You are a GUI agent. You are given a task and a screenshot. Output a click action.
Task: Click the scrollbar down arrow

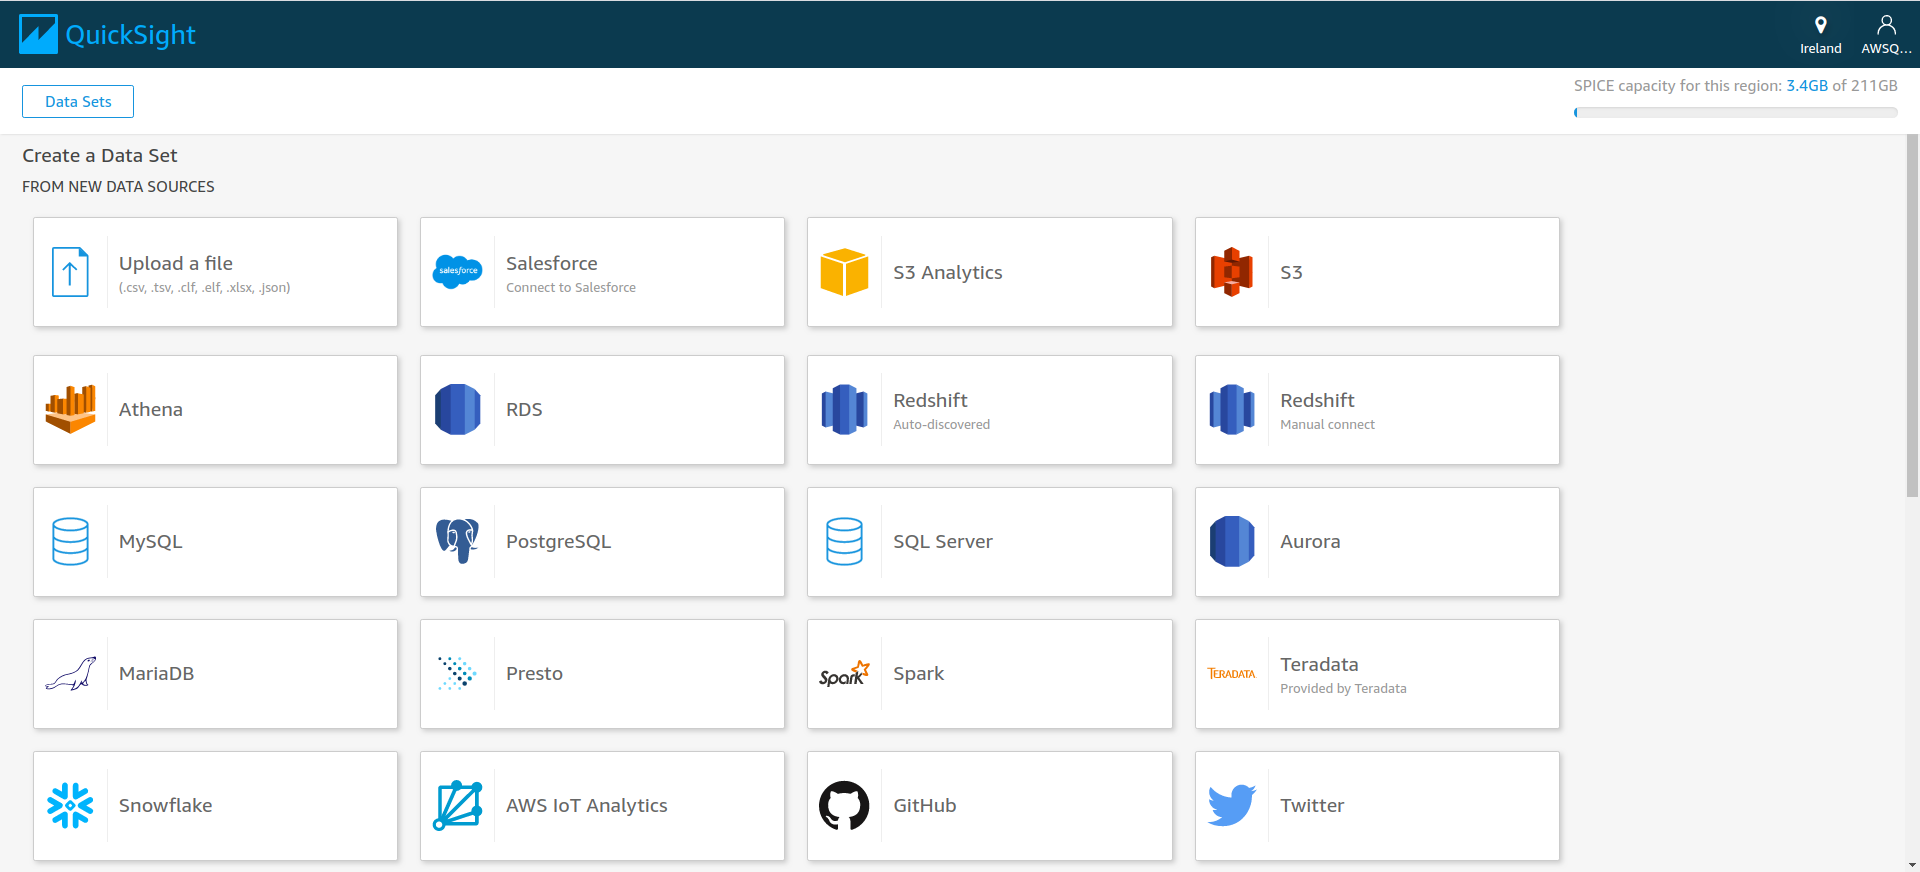click(x=1912, y=865)
